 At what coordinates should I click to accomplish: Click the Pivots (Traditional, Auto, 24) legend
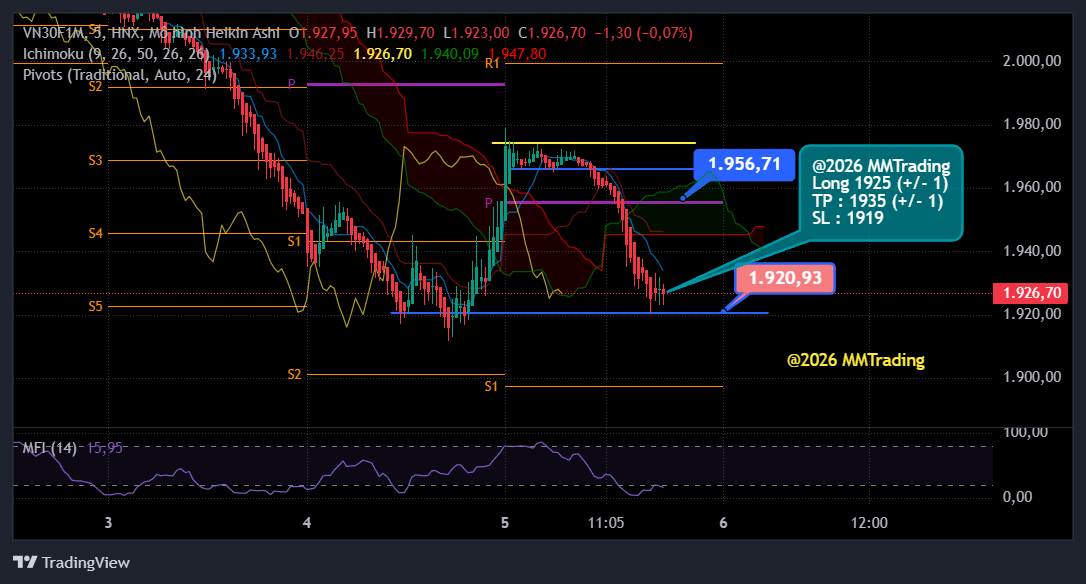[120, 75]
